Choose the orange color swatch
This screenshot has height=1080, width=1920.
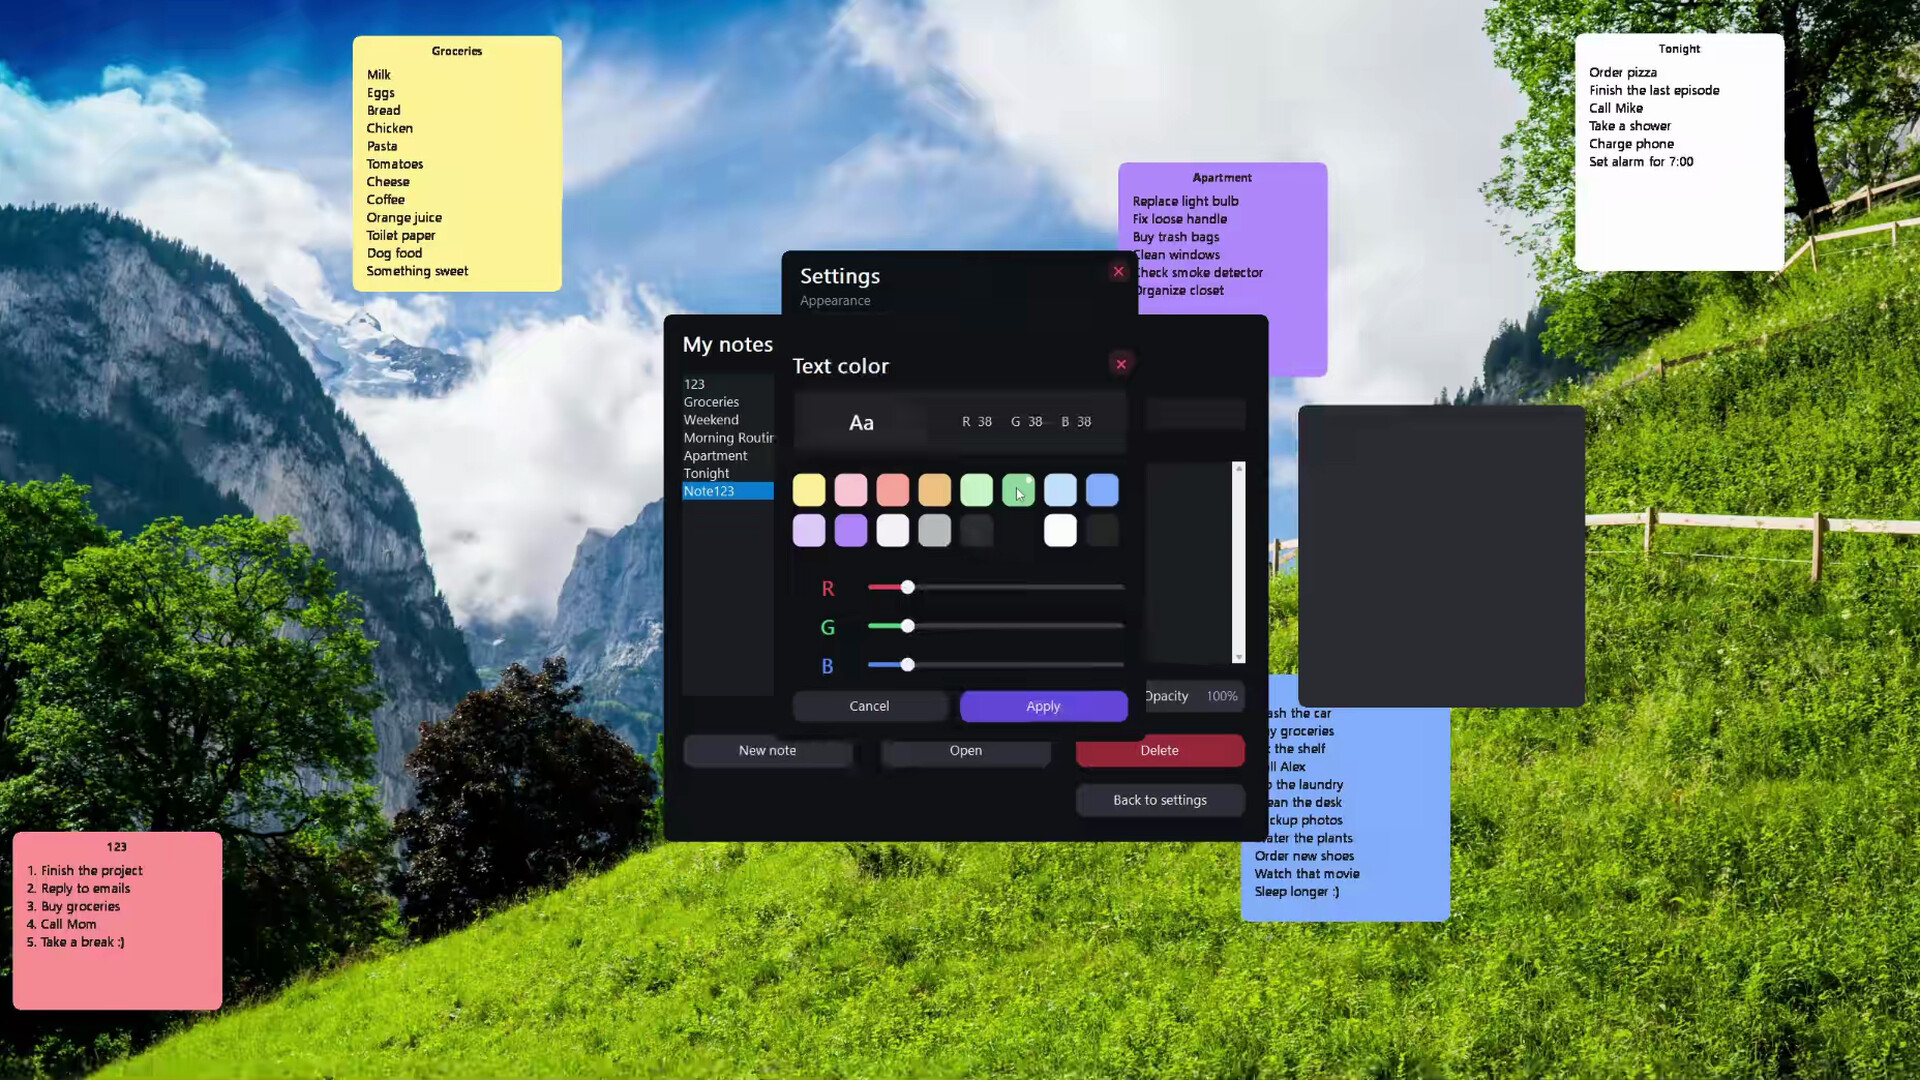click(x=935, y=490)
